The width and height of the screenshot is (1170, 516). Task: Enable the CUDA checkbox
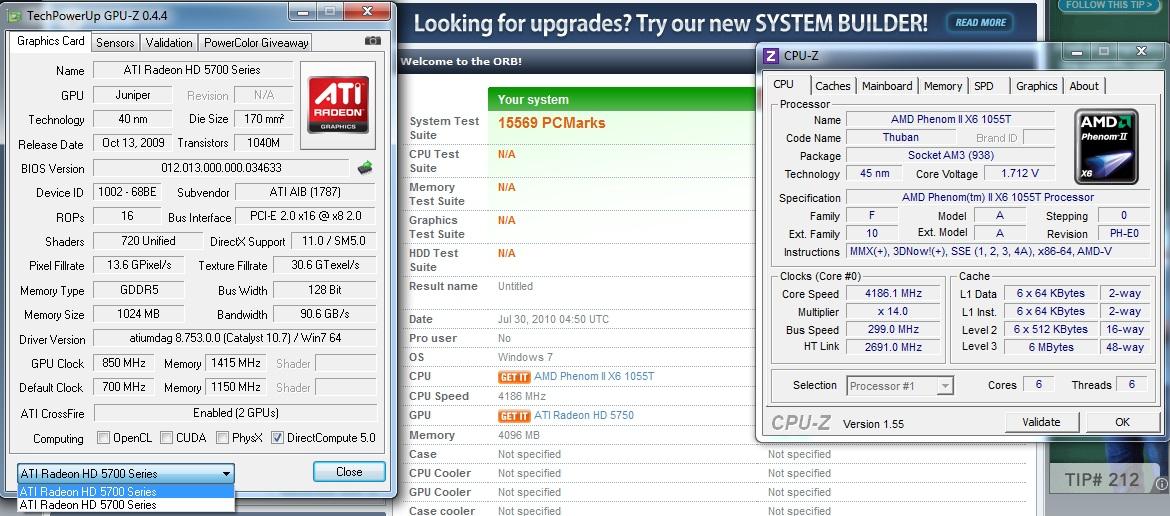(x=166, y=438)
